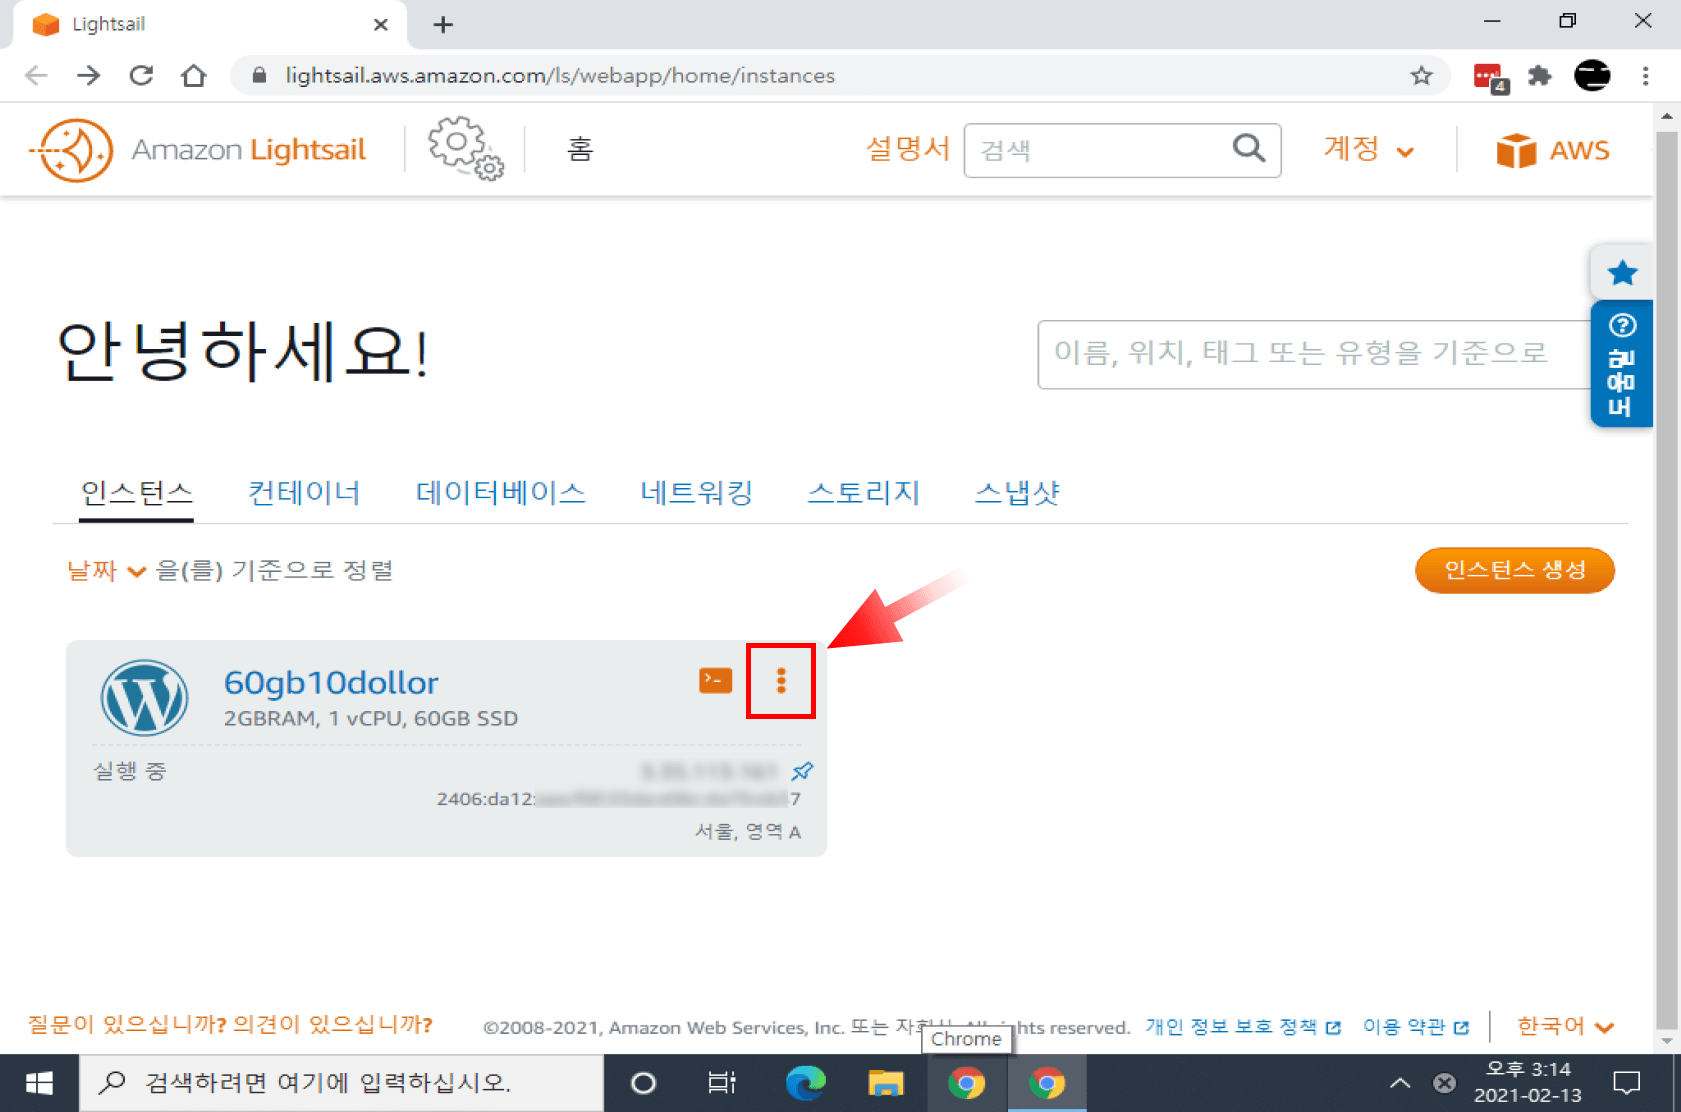Screen dimensions: 1681x1112
Task: Click the 실행 중 status text
Action: coord(130,771)
